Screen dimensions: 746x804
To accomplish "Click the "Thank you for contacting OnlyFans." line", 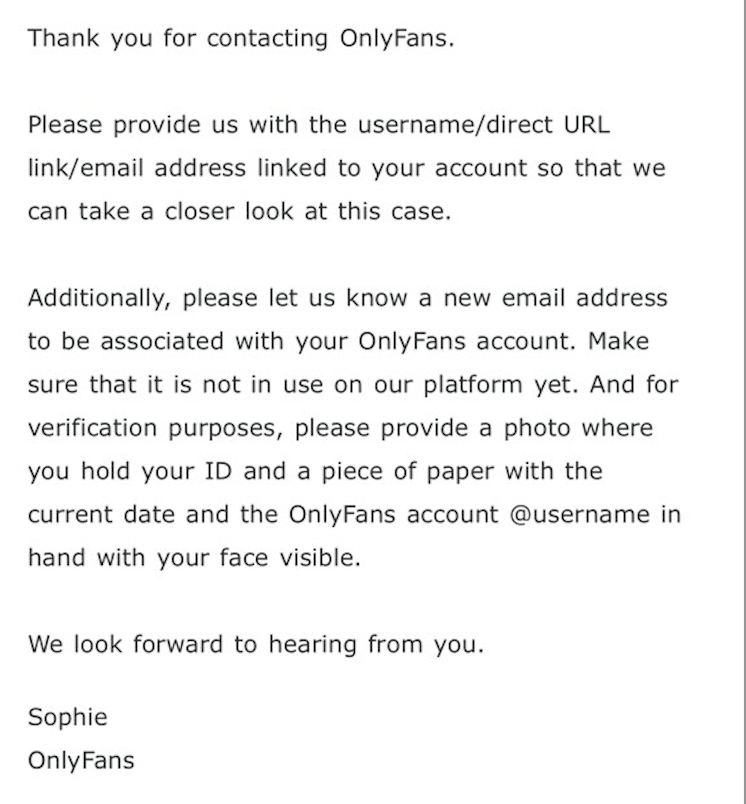I will pos(241,39).
